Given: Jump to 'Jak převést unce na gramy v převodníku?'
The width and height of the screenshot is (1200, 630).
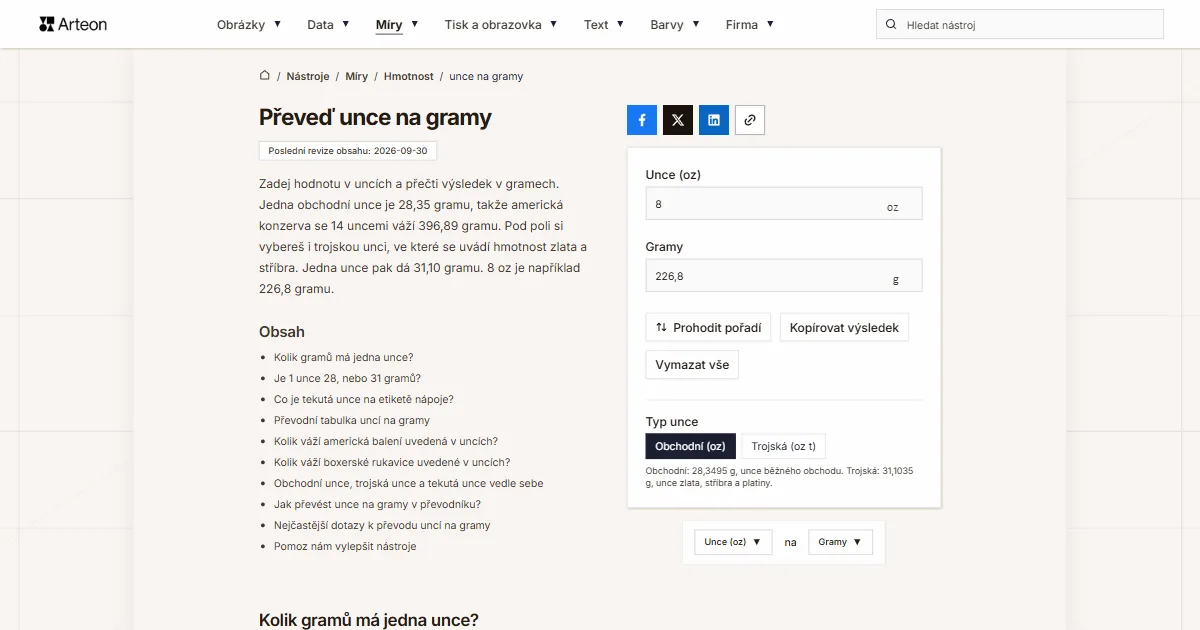Looking at the screenshot, I should pyautogui.click(x=377, y=504).
